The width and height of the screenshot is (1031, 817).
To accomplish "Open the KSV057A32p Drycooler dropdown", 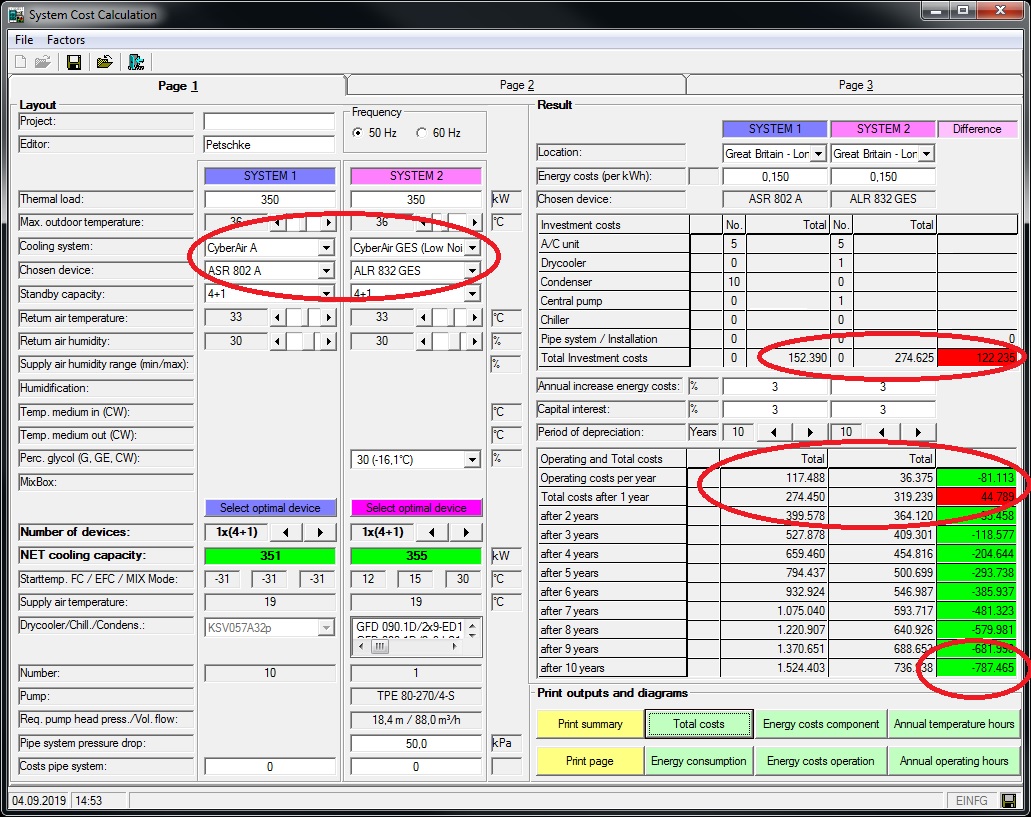I will tap(326, 628).
